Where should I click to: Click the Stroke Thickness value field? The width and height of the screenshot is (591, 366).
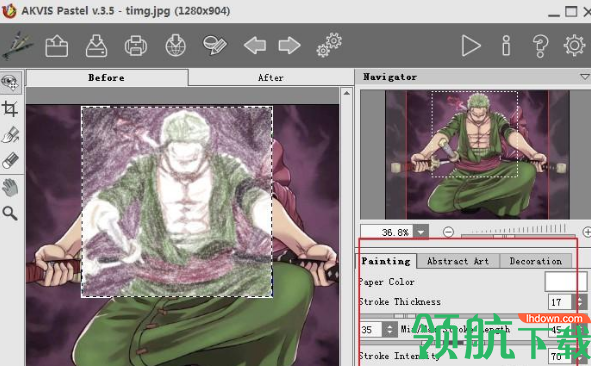(x=560, y=302)
